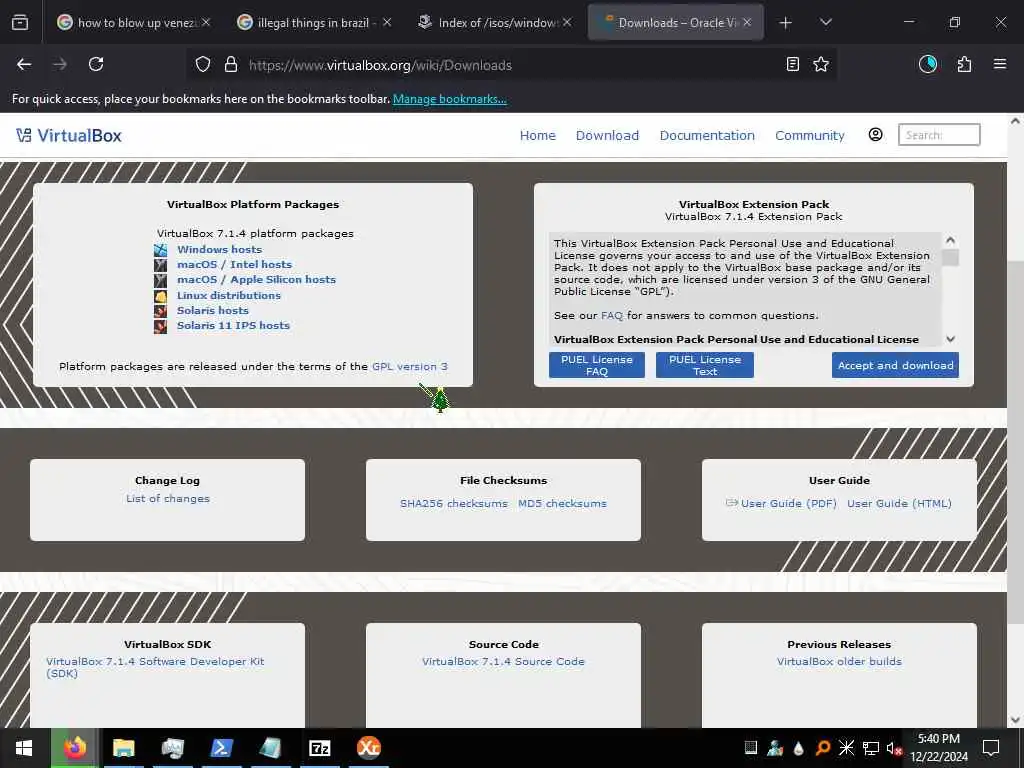This screenshot has width=1024, height=768.
Task: Close the 'Index of /isos/windows' tab
Action: click(567, 22)
